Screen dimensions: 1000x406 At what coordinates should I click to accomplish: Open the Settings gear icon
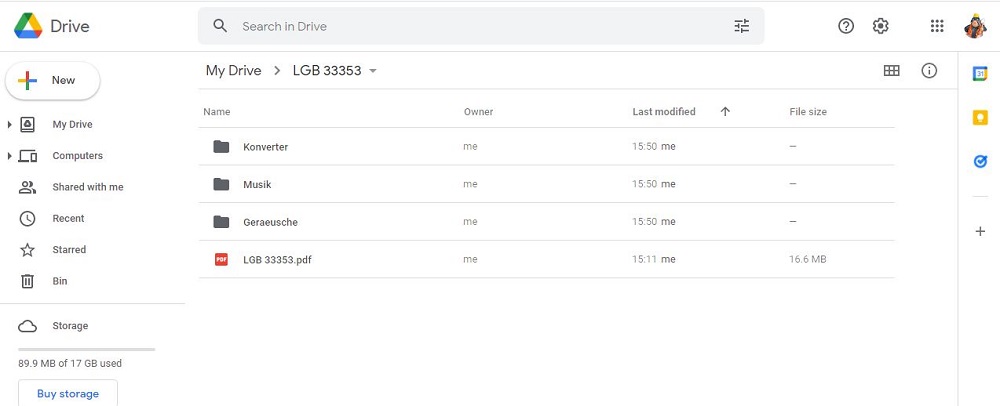coord(881,26)
